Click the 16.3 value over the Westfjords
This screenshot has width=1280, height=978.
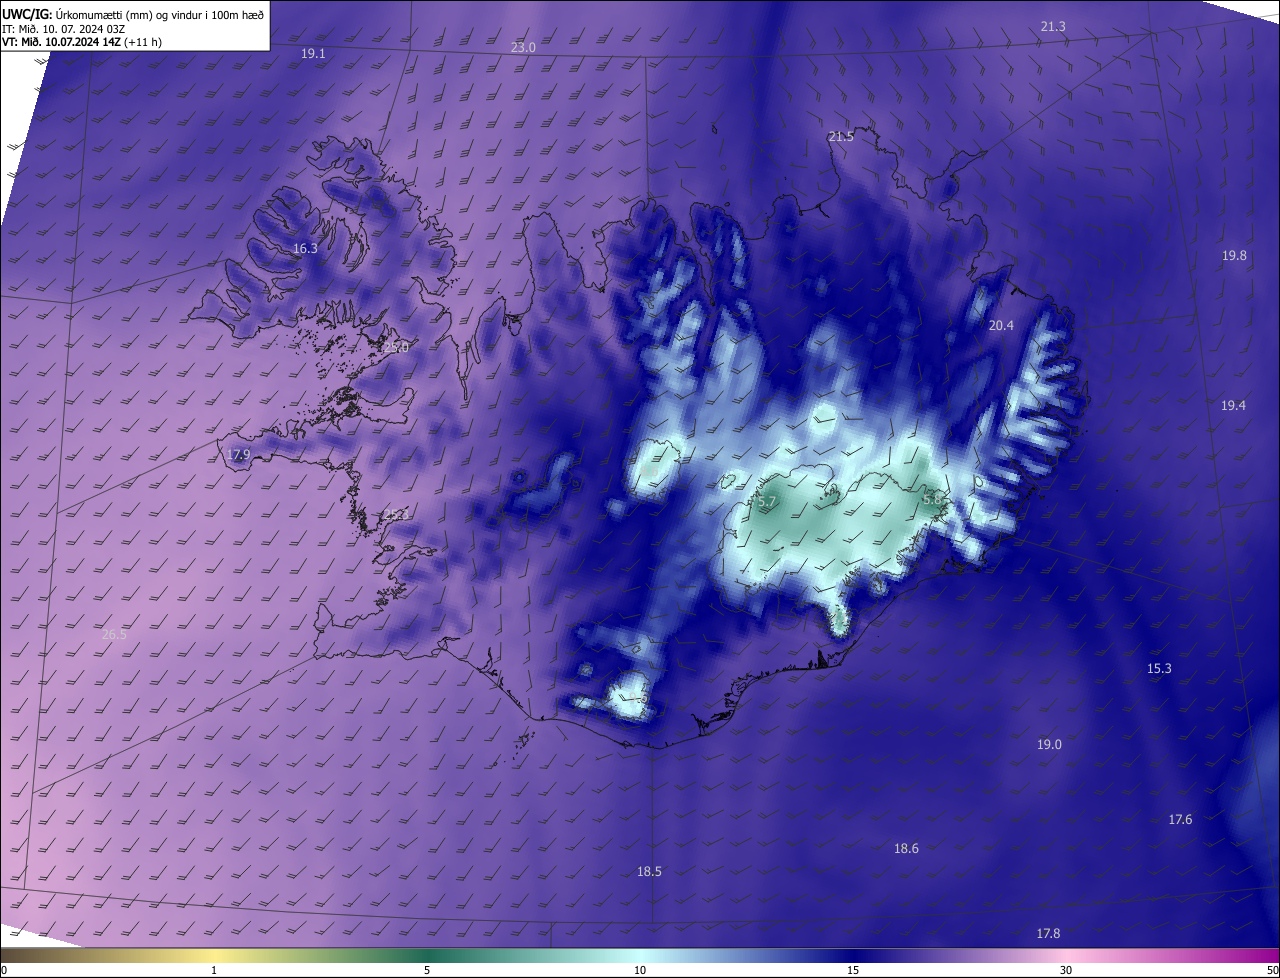pyautogui.click(x=305, y=248)
